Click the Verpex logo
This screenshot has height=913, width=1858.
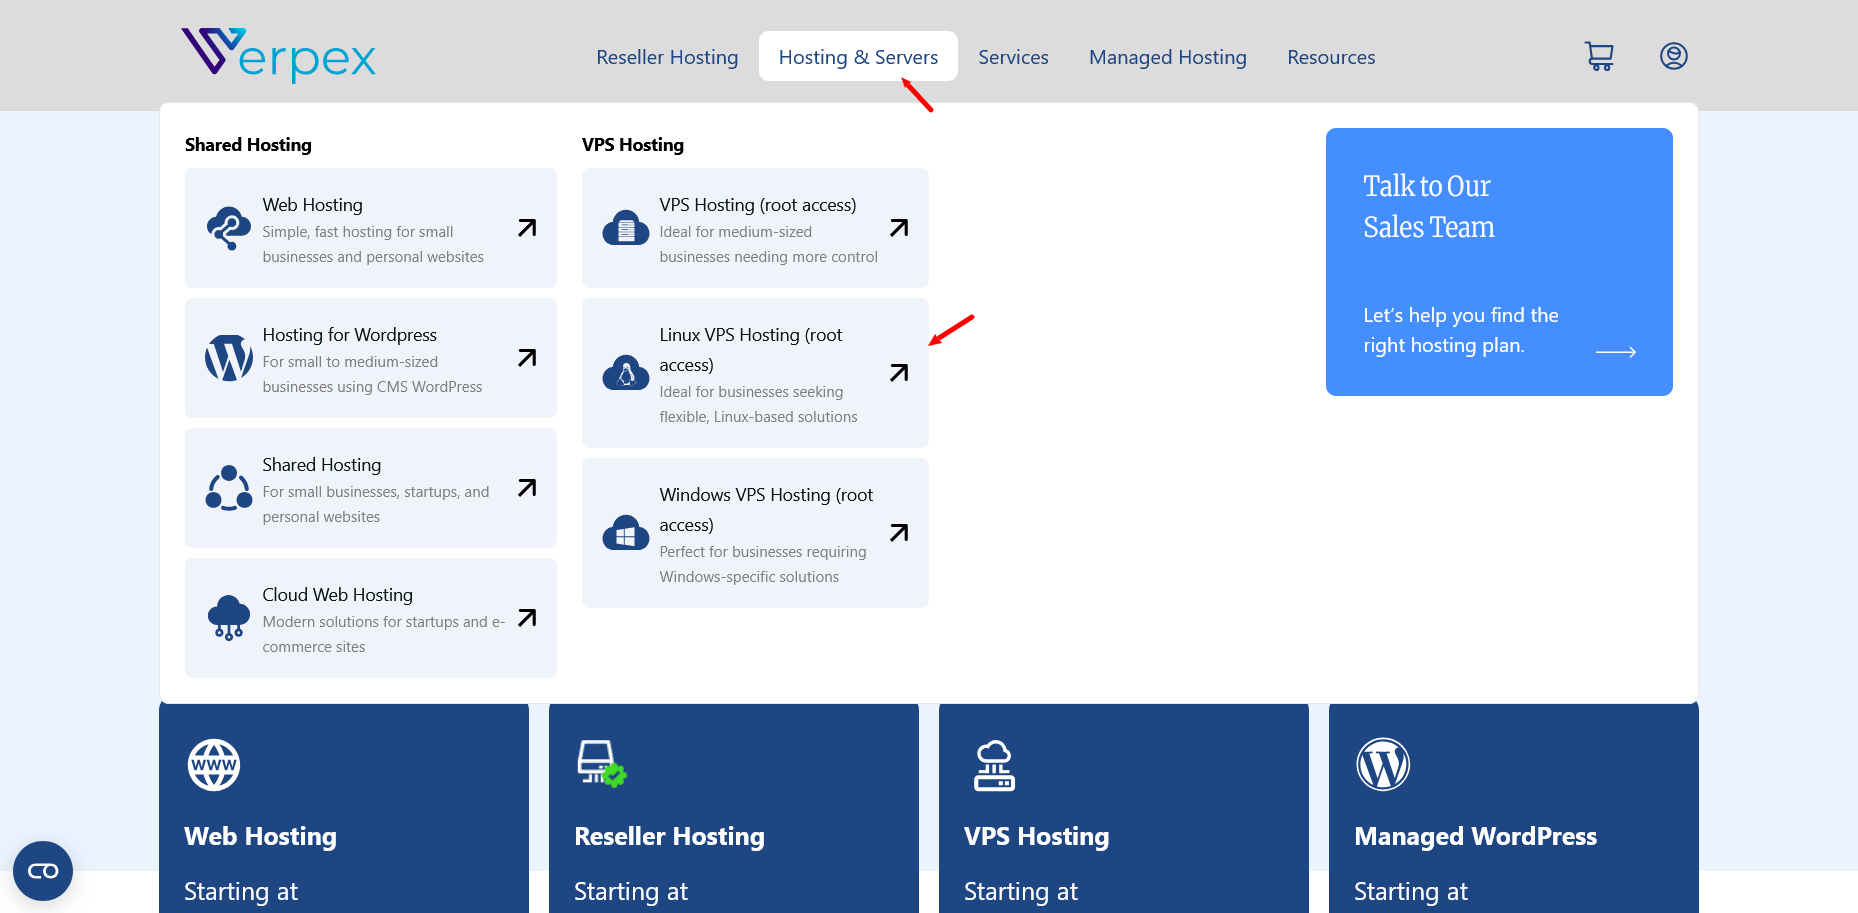point(278,55)
